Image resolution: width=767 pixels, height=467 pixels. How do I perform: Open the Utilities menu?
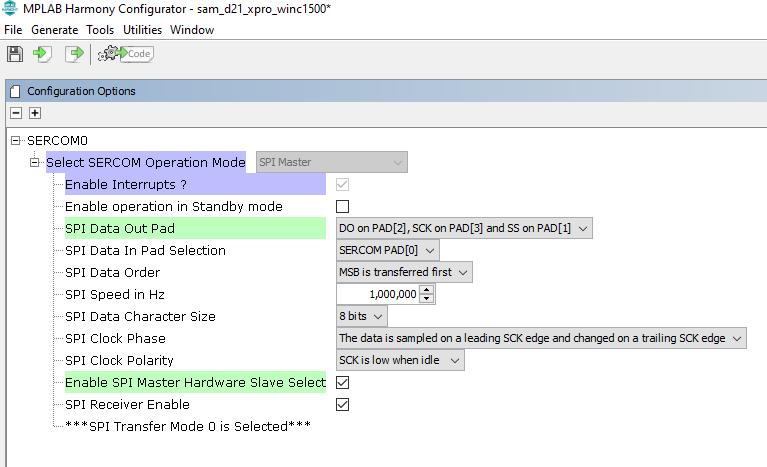(x=142, y=30)
